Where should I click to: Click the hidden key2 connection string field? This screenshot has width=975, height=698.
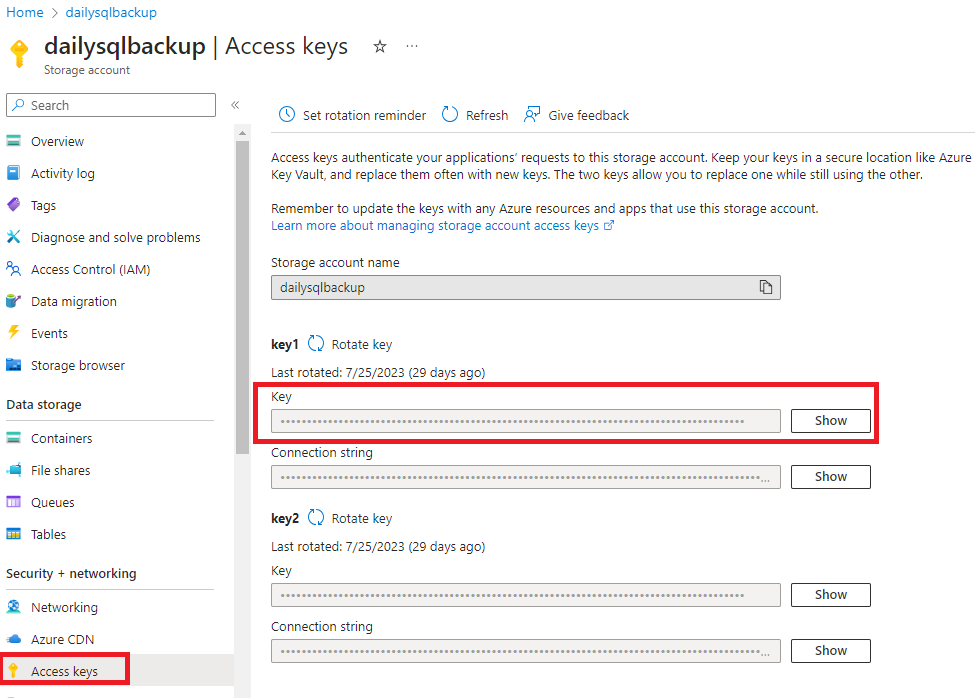coord(525,651)
